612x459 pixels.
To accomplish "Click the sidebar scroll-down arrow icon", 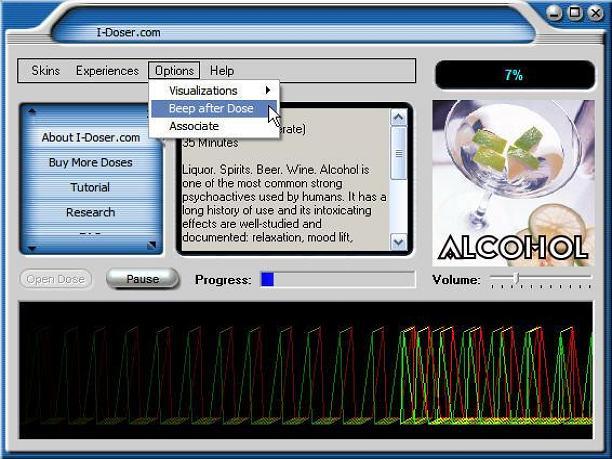I will pyautogui.click(x=32, y=247).
